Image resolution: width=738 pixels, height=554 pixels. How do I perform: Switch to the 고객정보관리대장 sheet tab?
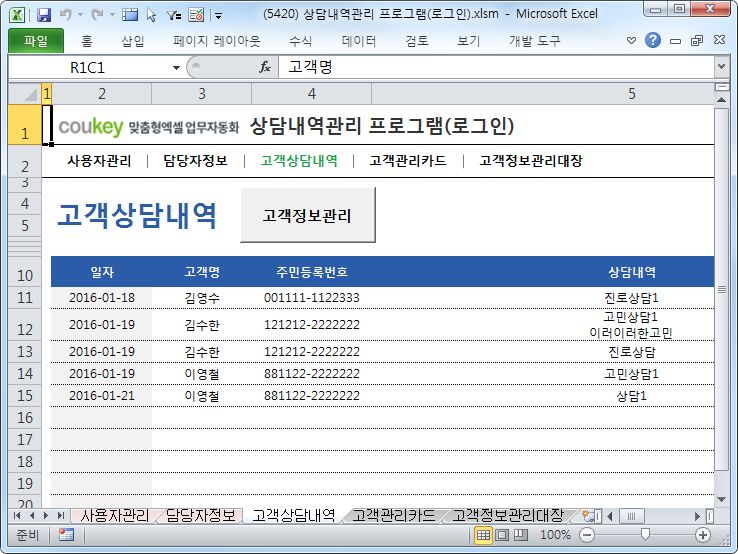pos(508,516)
